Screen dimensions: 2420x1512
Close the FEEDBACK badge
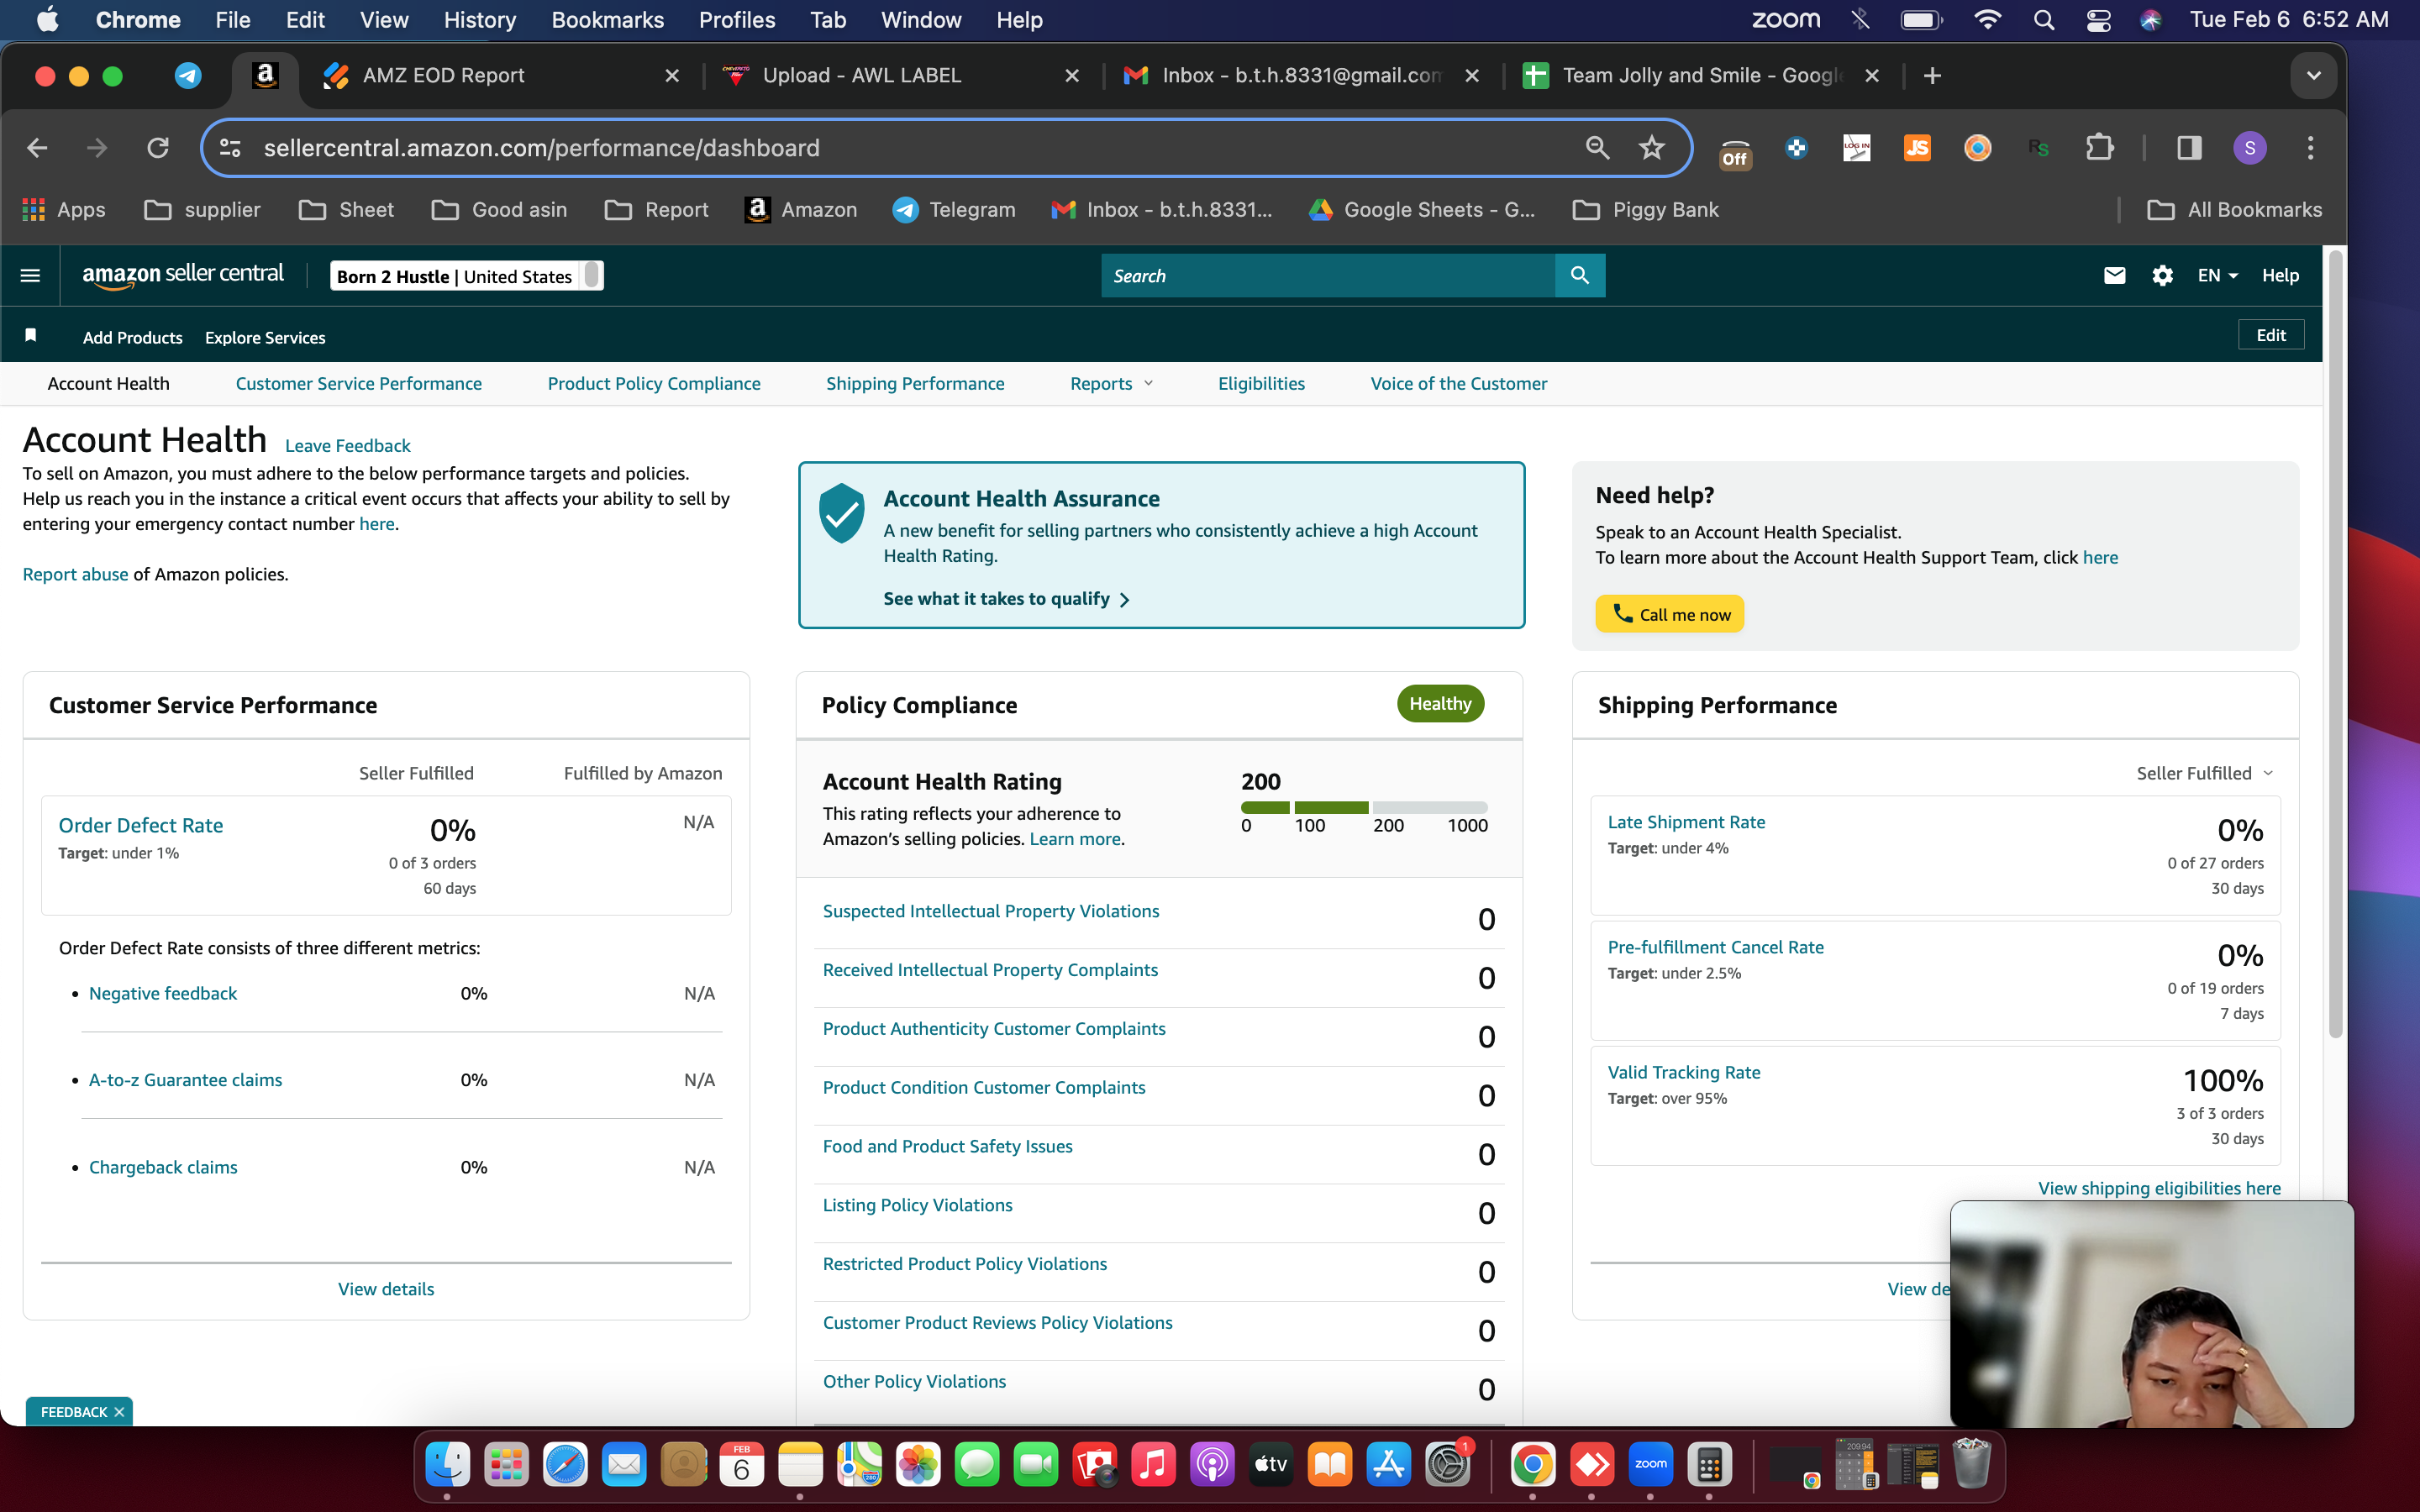[119, 1412]
